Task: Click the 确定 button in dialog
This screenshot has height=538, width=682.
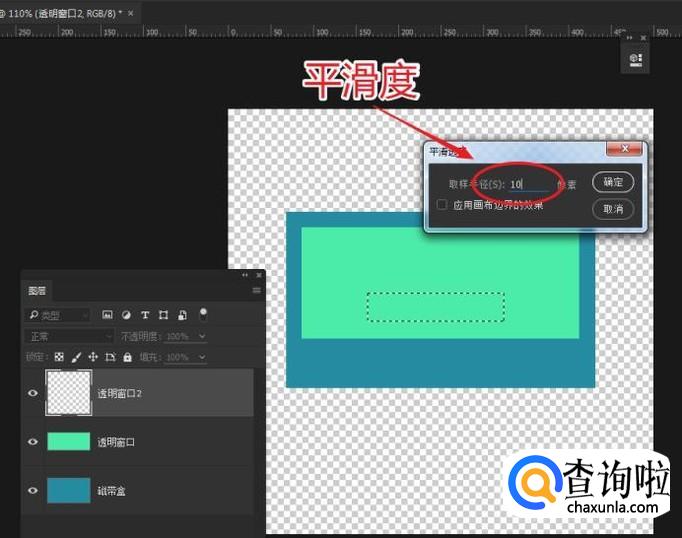Action: 613,182
